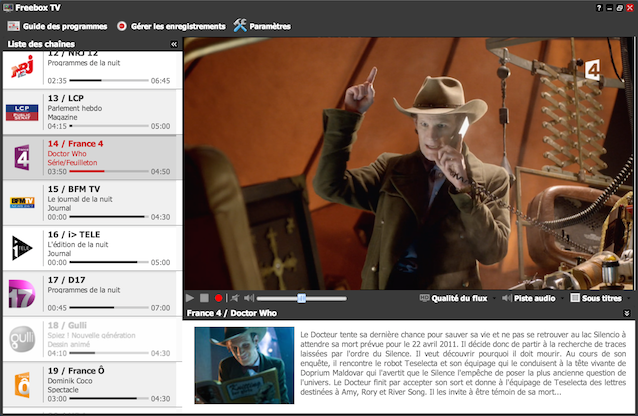638x416 pixels.
Task: Select the 18 / Gulli channel title
Action: [67, 325]
